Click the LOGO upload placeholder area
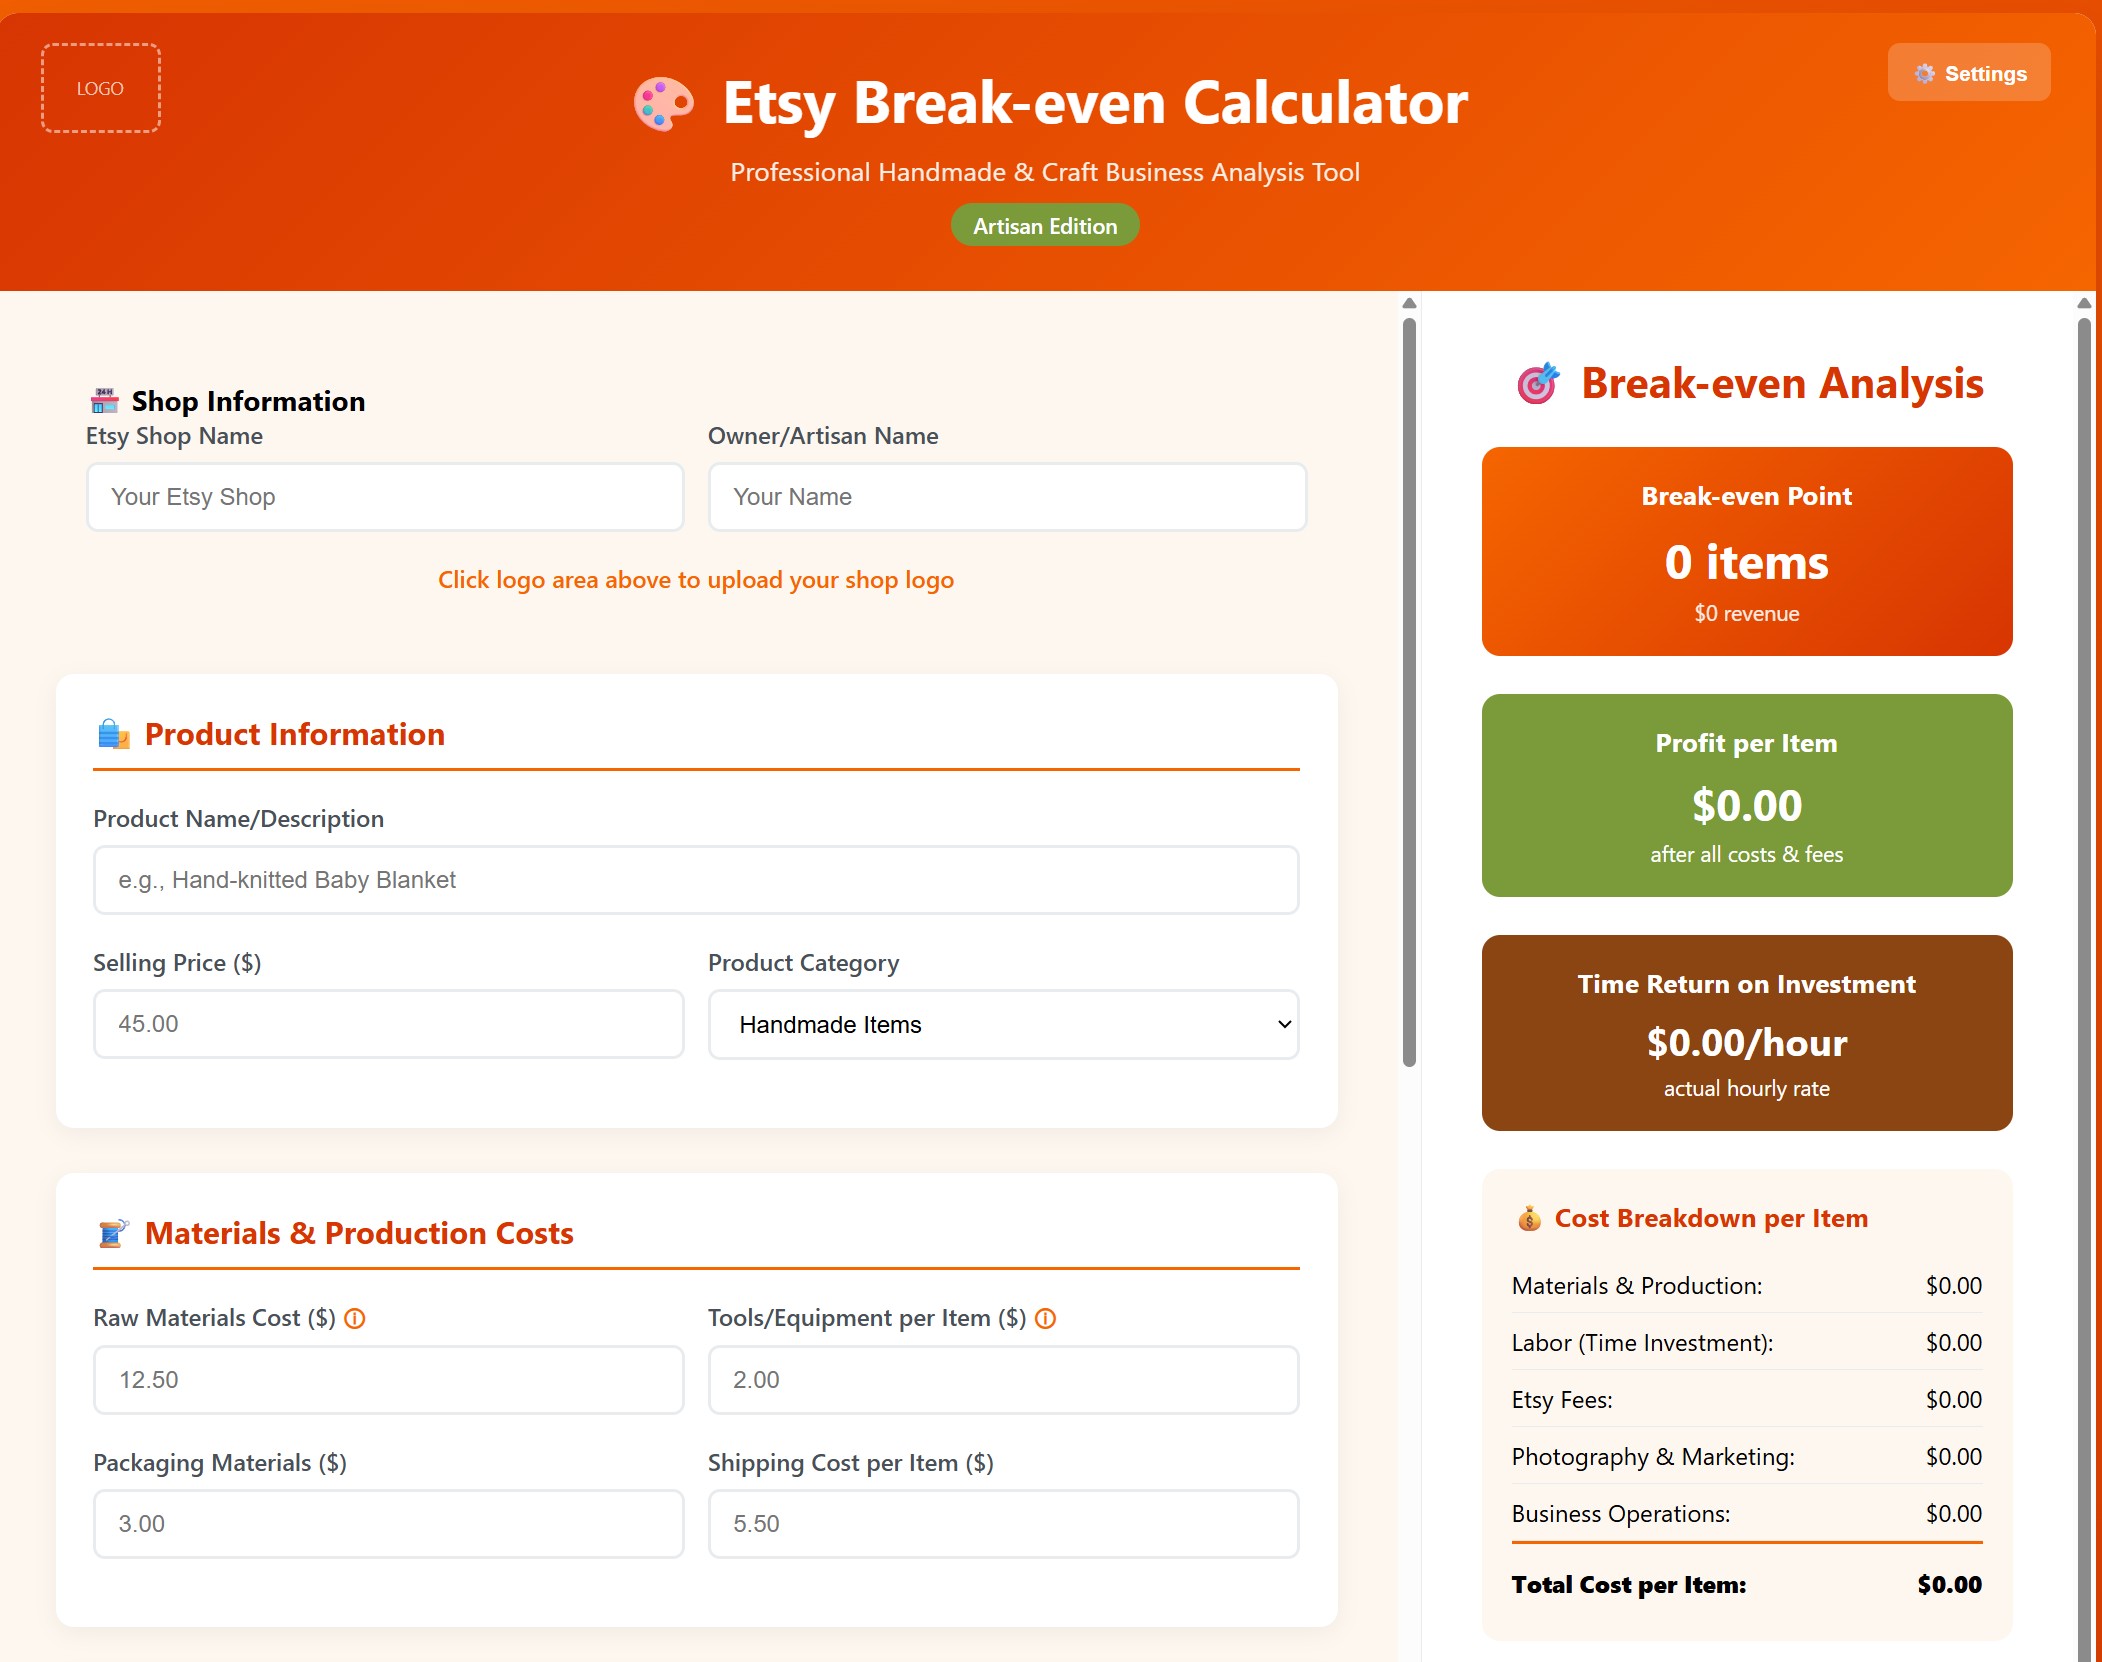 [100, 87]
